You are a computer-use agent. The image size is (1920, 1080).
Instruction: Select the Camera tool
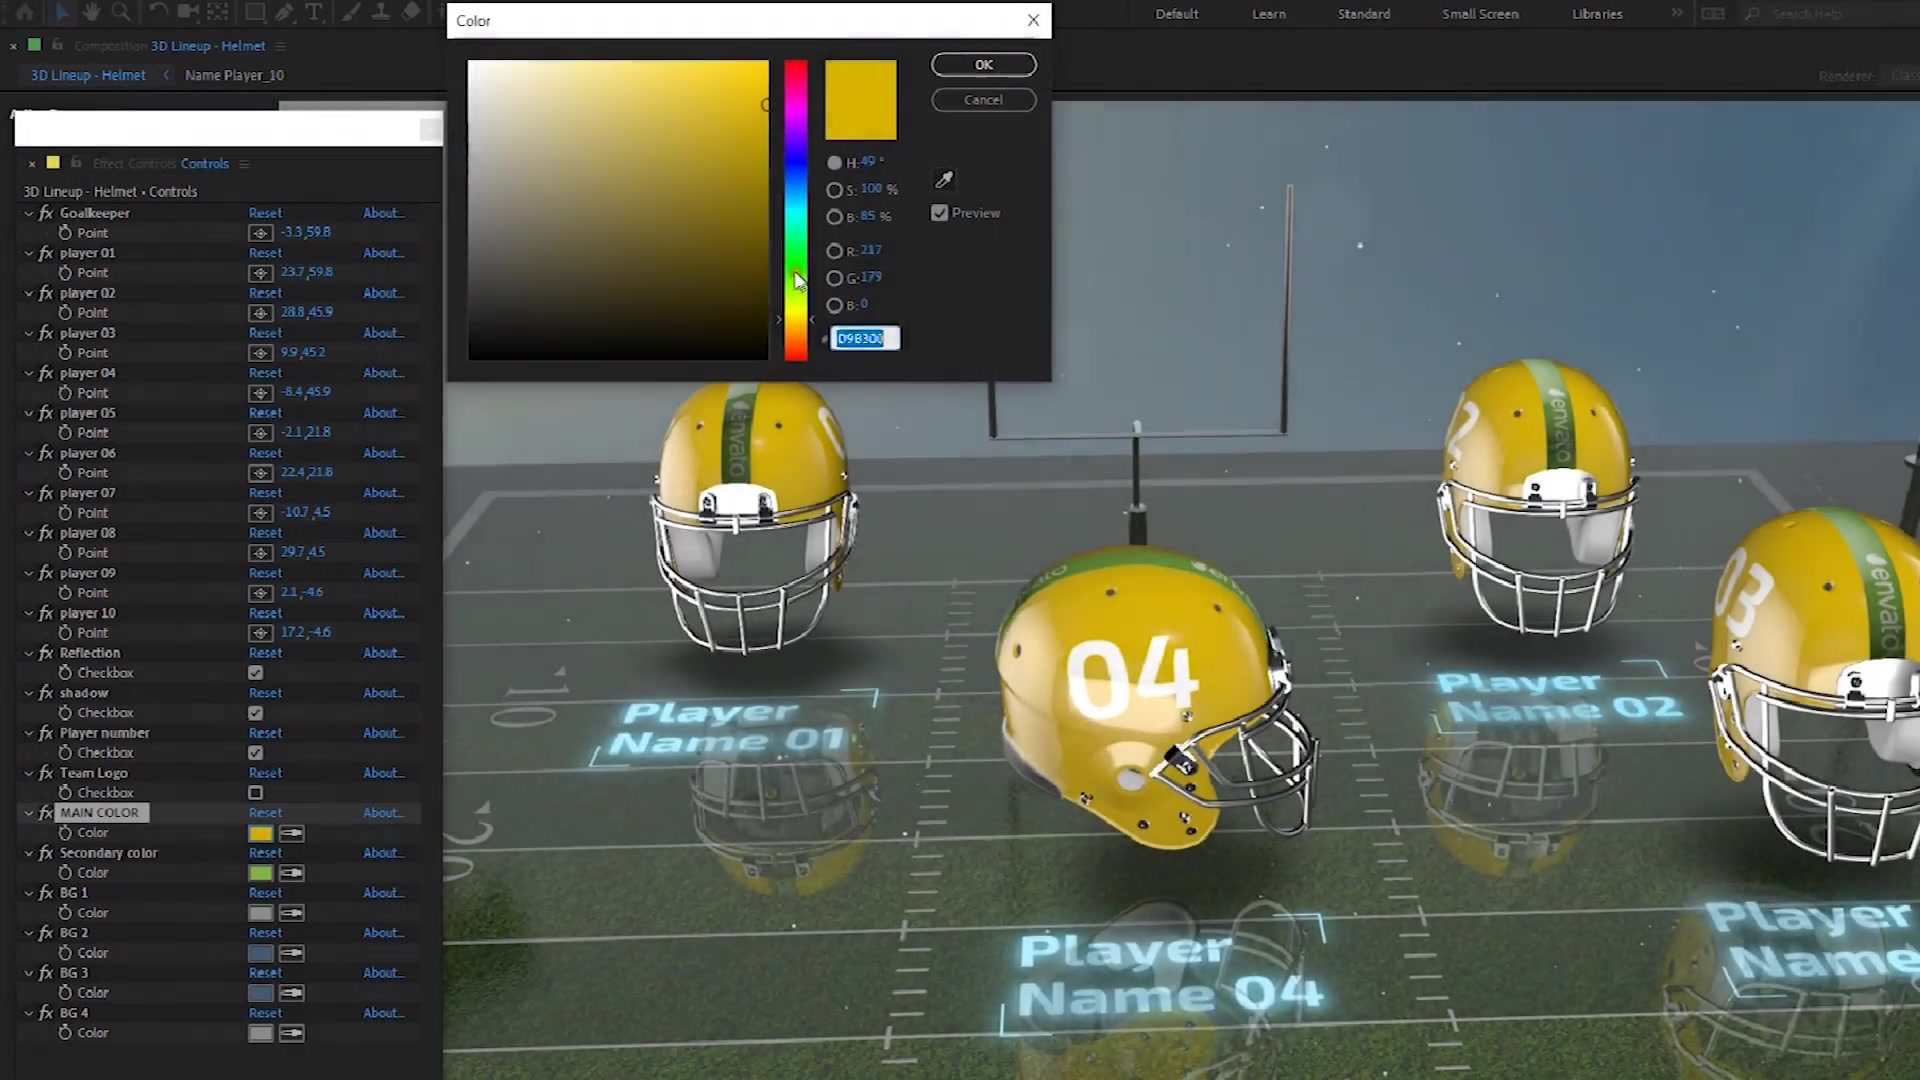[x=187, y=12]
